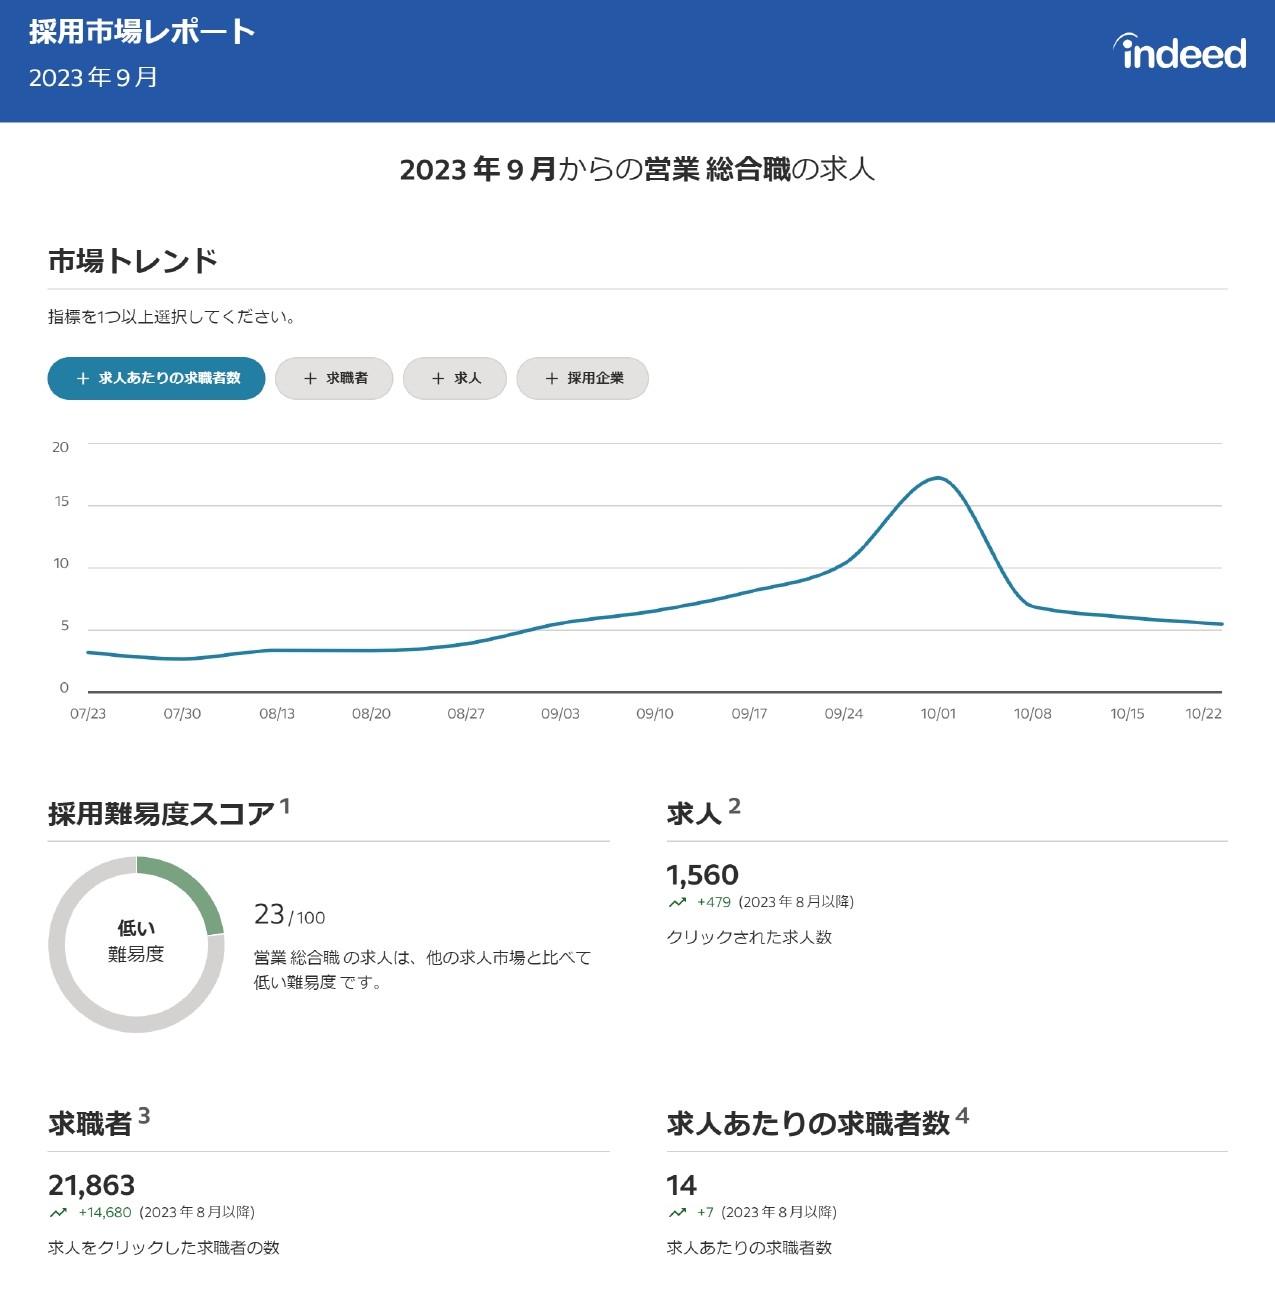Image resolution: width=1275 pixels, height=1307 pixels.
Task: Click the 09/03 date label on chart axis
Action: point(560,714)
